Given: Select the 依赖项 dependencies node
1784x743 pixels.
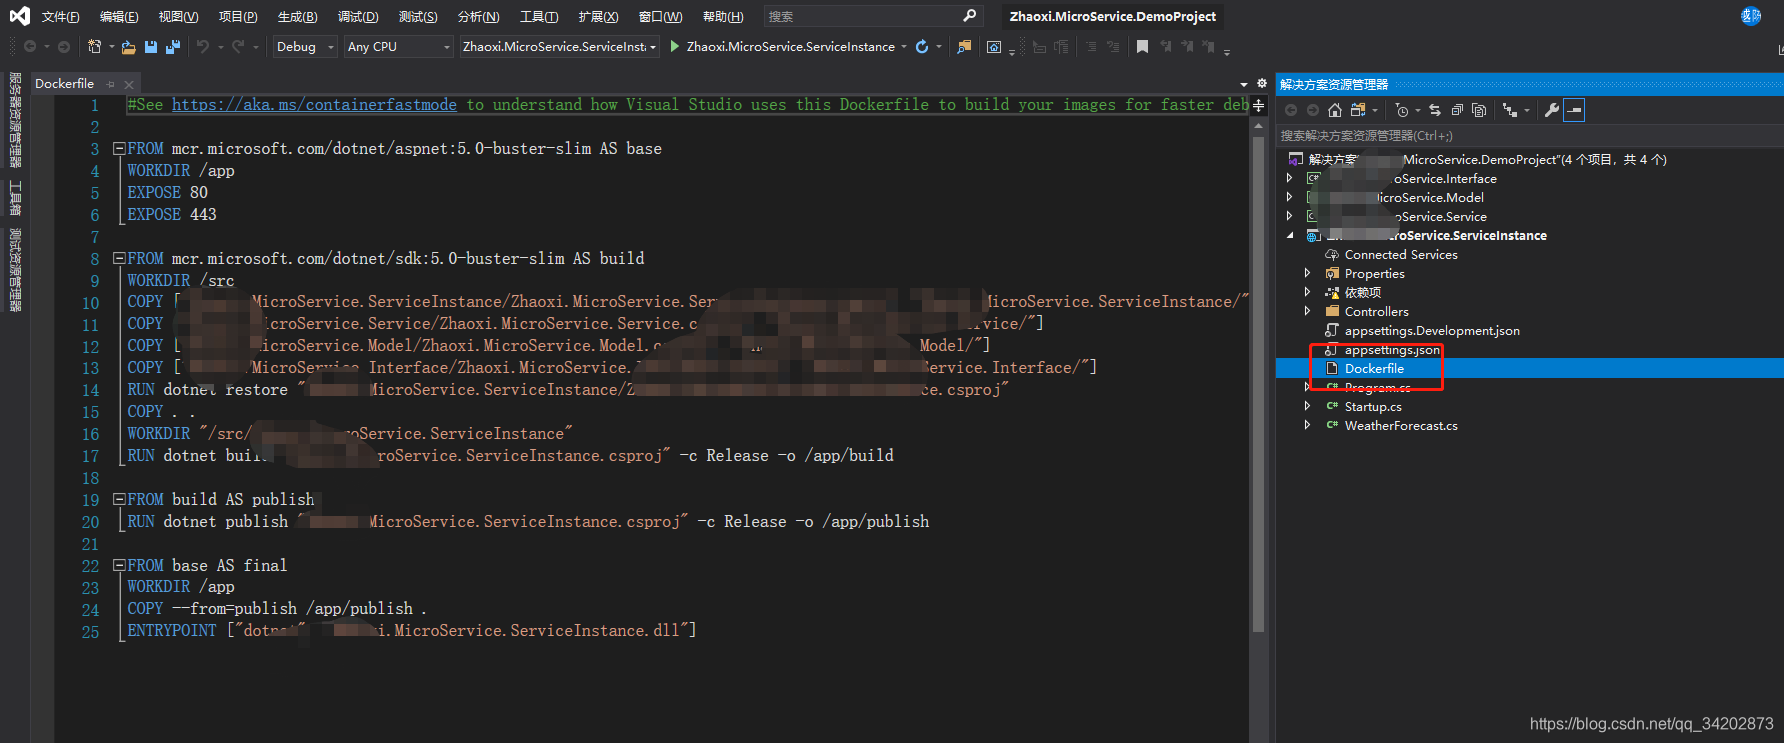Looking at the screenshot, I should pos(1363,292).
